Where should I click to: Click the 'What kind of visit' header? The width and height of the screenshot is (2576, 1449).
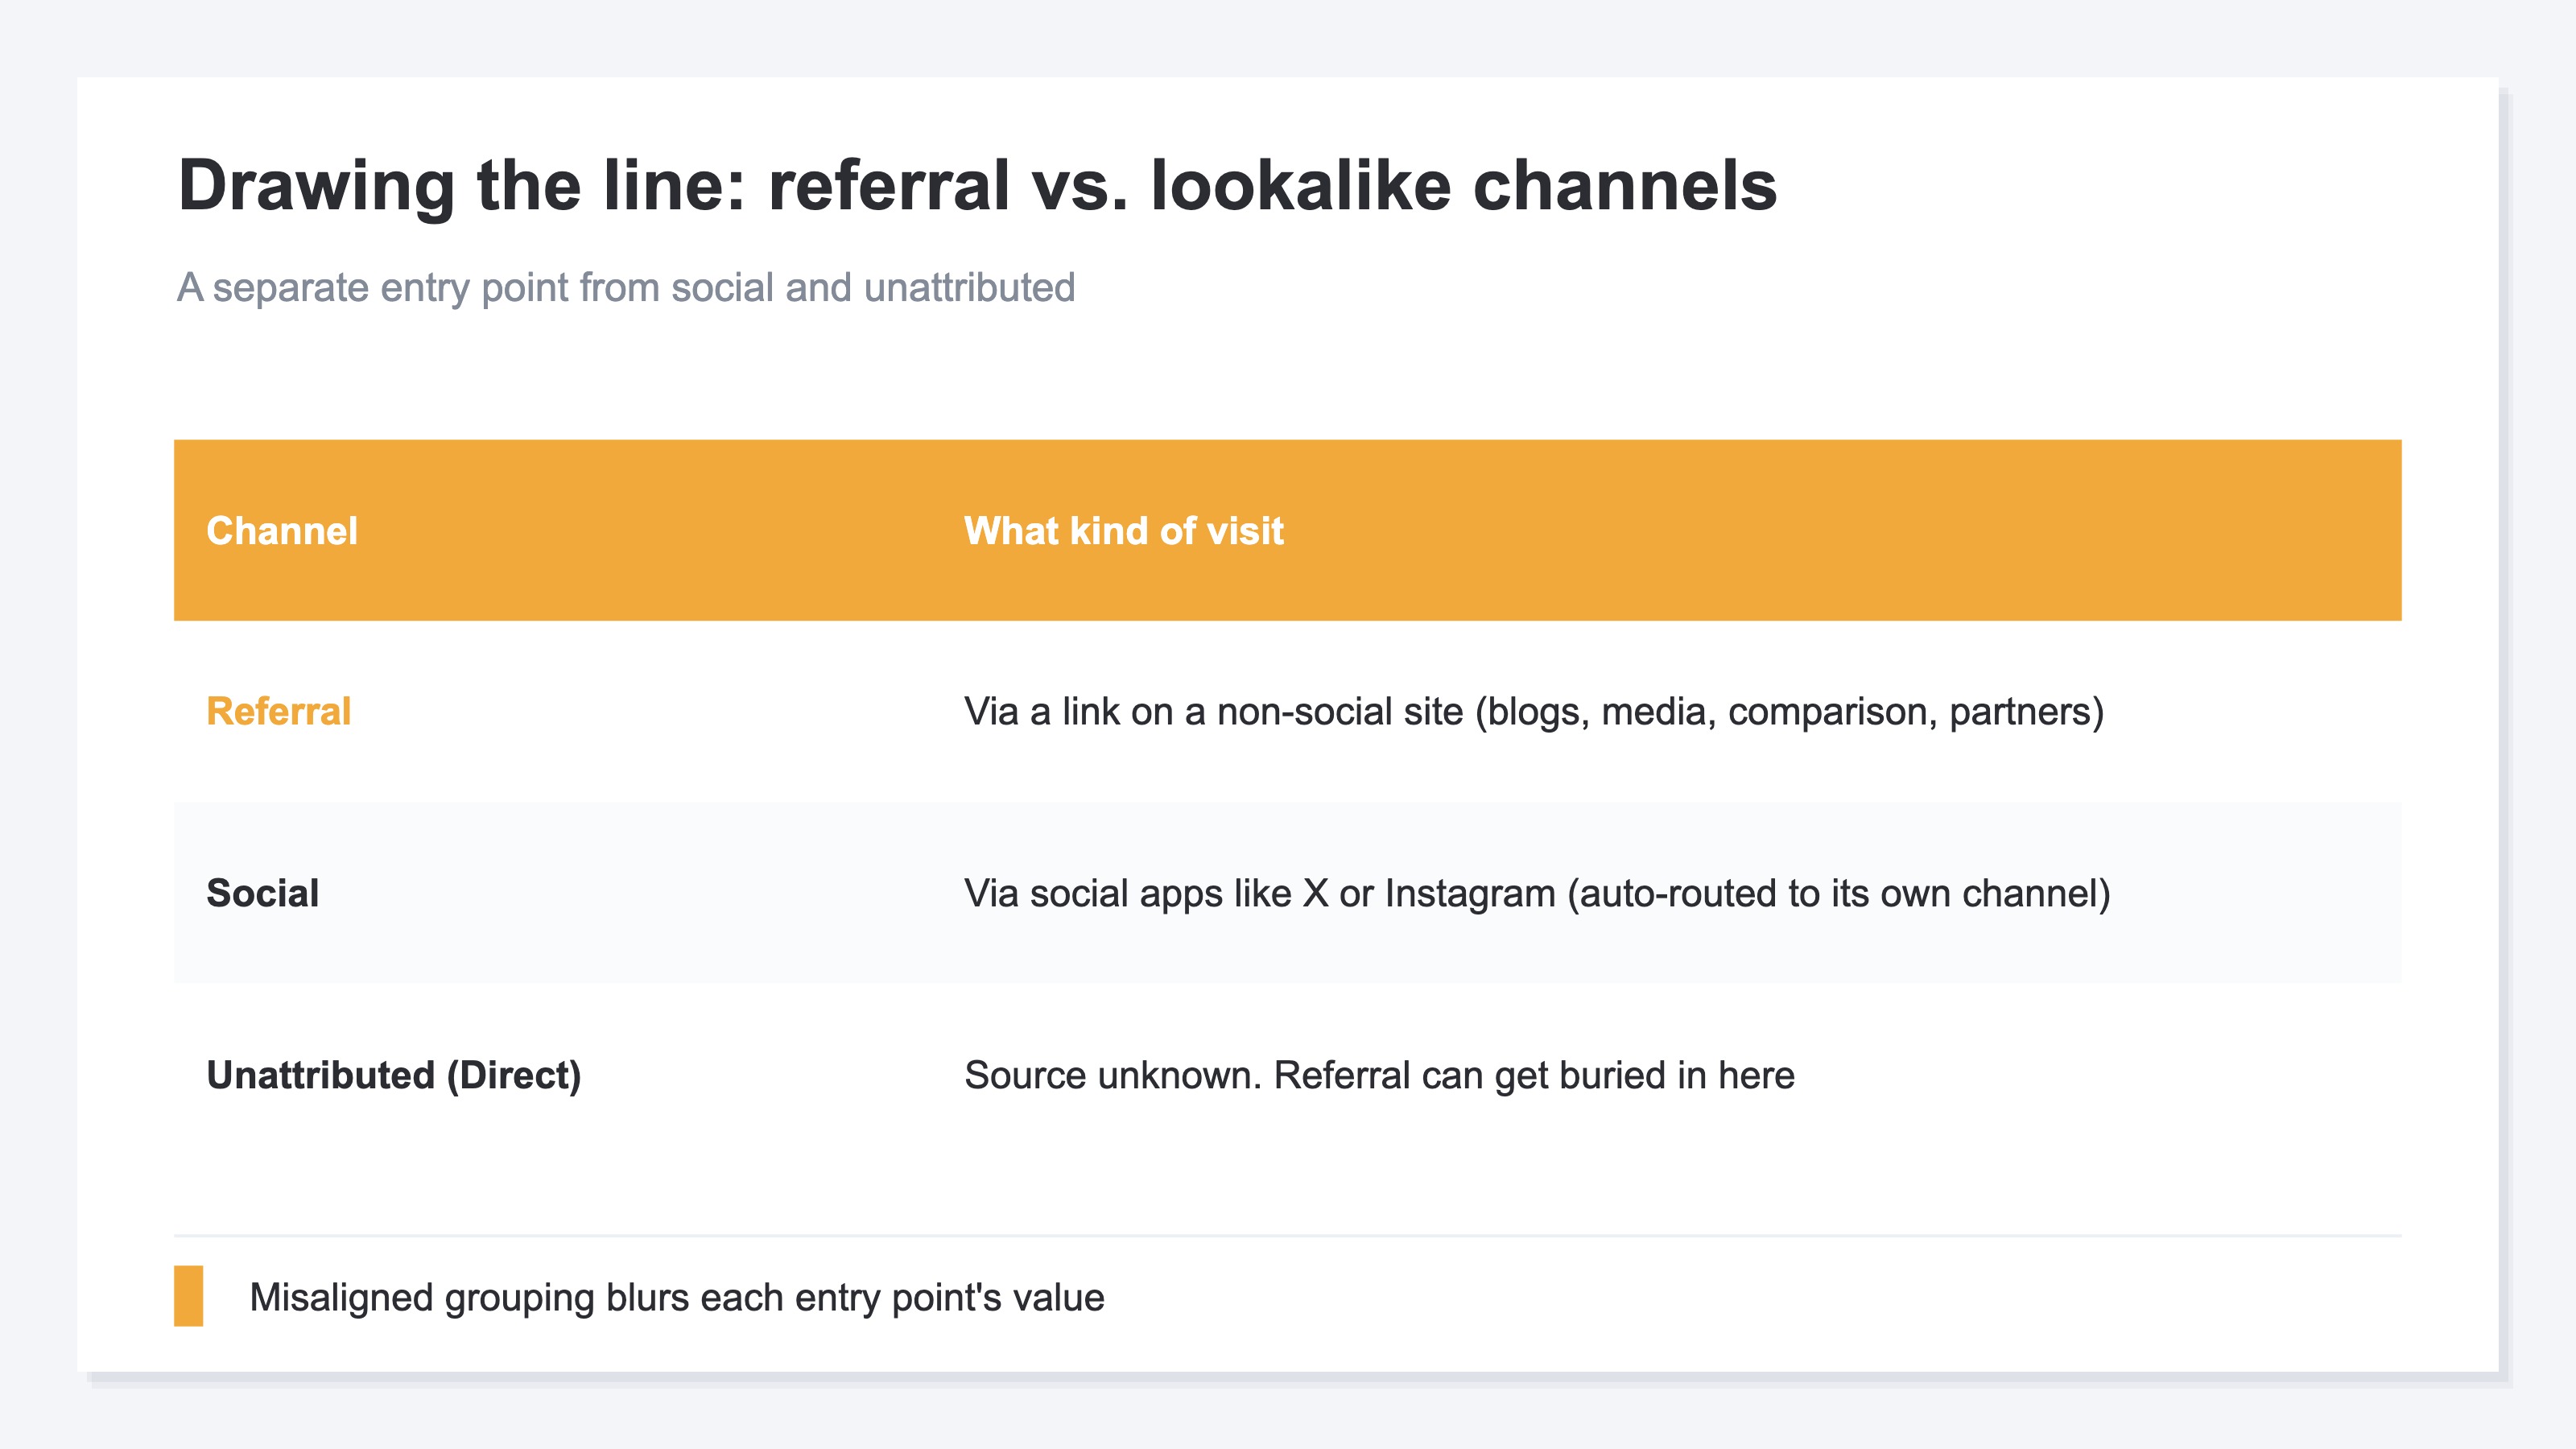click(1123, 531)
